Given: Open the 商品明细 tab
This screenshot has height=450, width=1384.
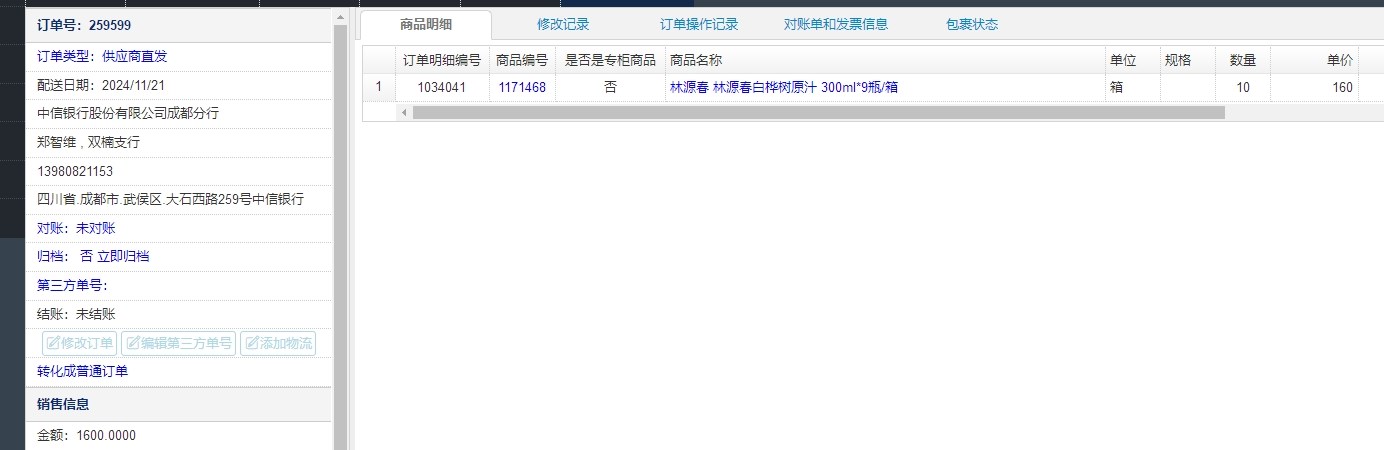Looking at the screenshot, I should 426,24.
